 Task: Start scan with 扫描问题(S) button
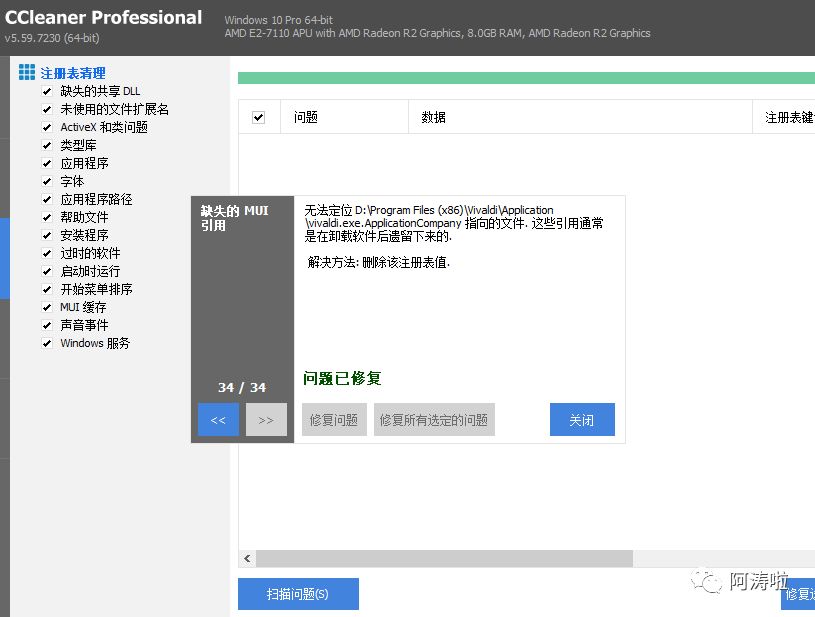click(298, 594)
